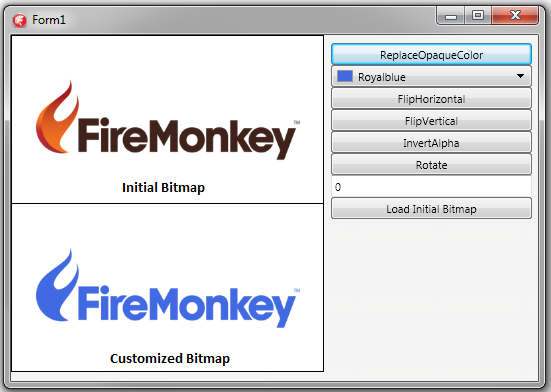
Task: Click the FlipHorizontal button
Action: coord(431,99)
